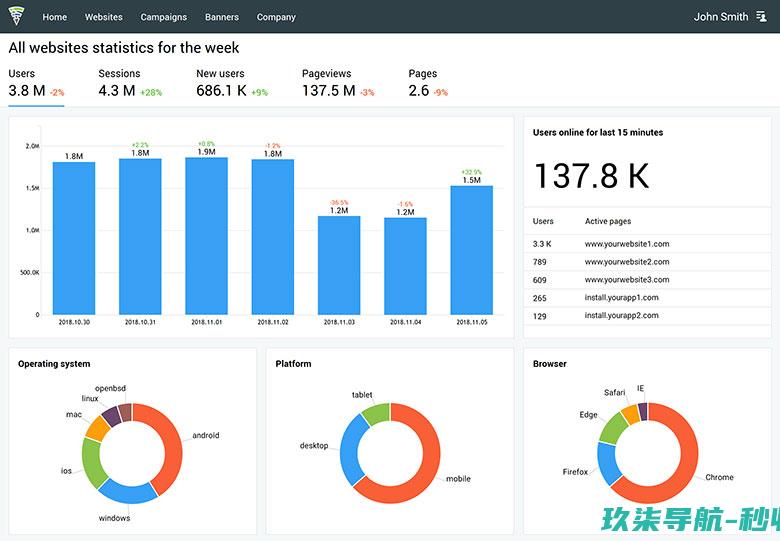Viewport: 780px width, 541px height.
Task: Click the bar for 2018.11.02
Action: [273, 237]
